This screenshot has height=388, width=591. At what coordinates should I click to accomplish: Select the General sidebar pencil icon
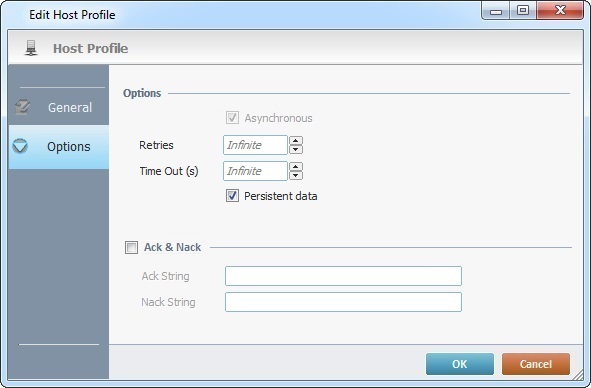tap(22, 107)
